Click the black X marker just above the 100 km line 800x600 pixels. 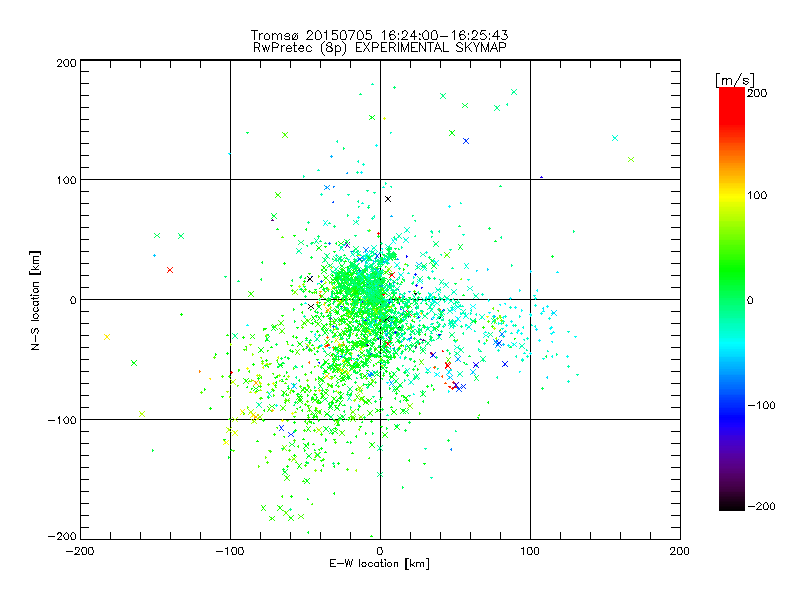point(388,199)
